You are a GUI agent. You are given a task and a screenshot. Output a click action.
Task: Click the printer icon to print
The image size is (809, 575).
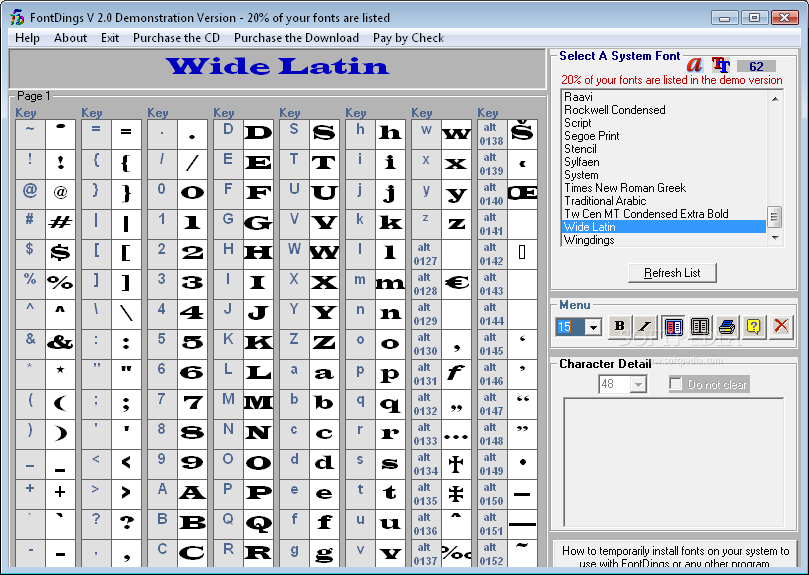(x=727, y=326)
